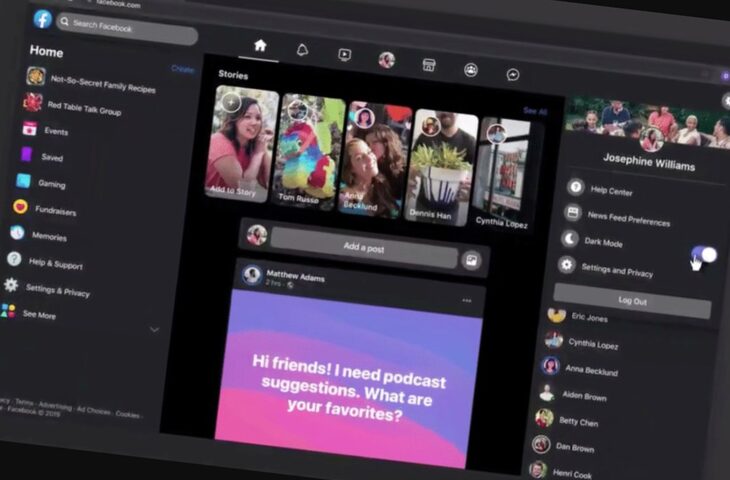Click the Create link
The width and height of the screenshot is (730, 480).
click(x=182, y=69)
